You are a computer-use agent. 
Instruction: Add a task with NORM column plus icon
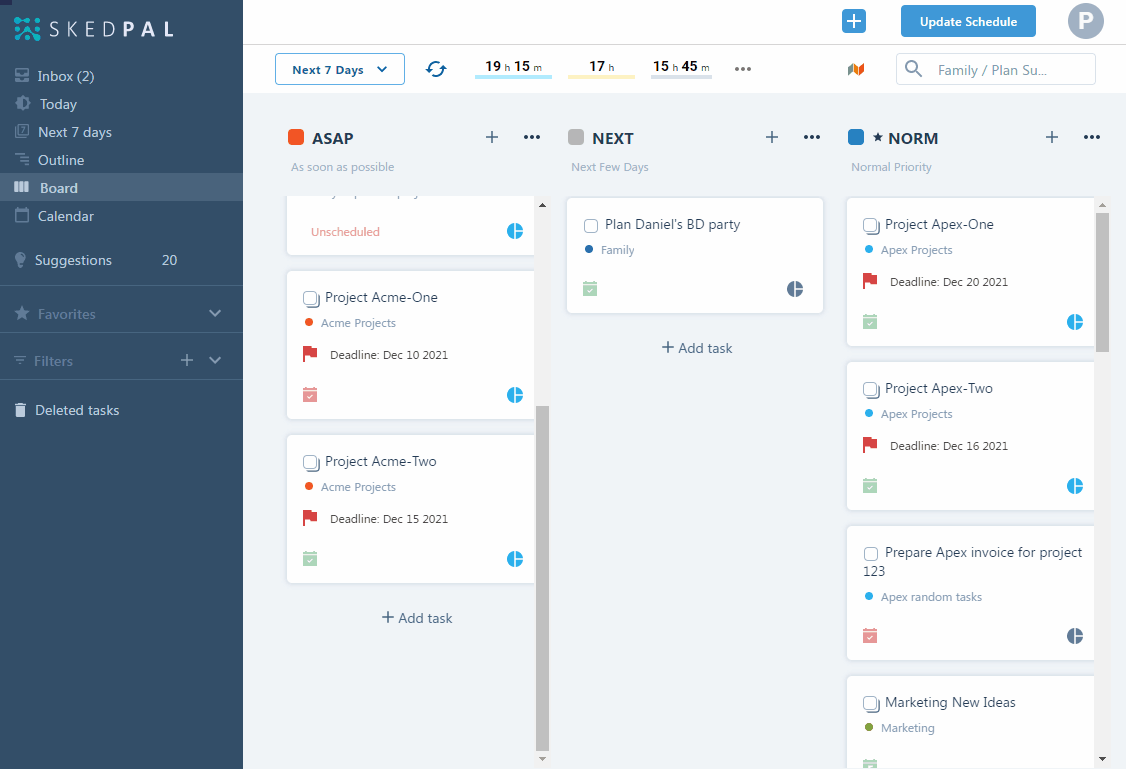point(1052,137)
